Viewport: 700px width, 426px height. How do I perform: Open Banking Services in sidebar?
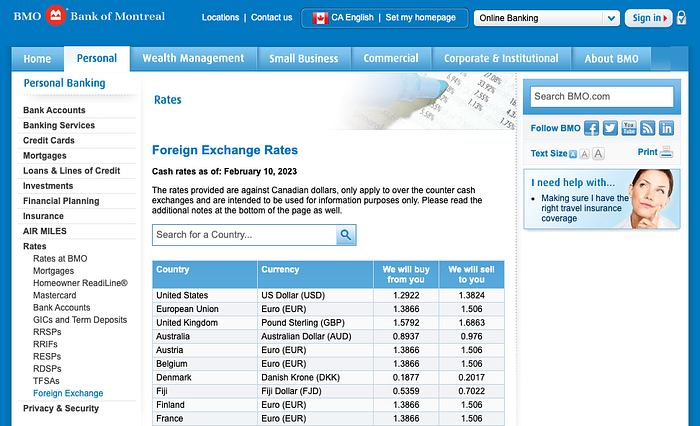click(59, 125)
